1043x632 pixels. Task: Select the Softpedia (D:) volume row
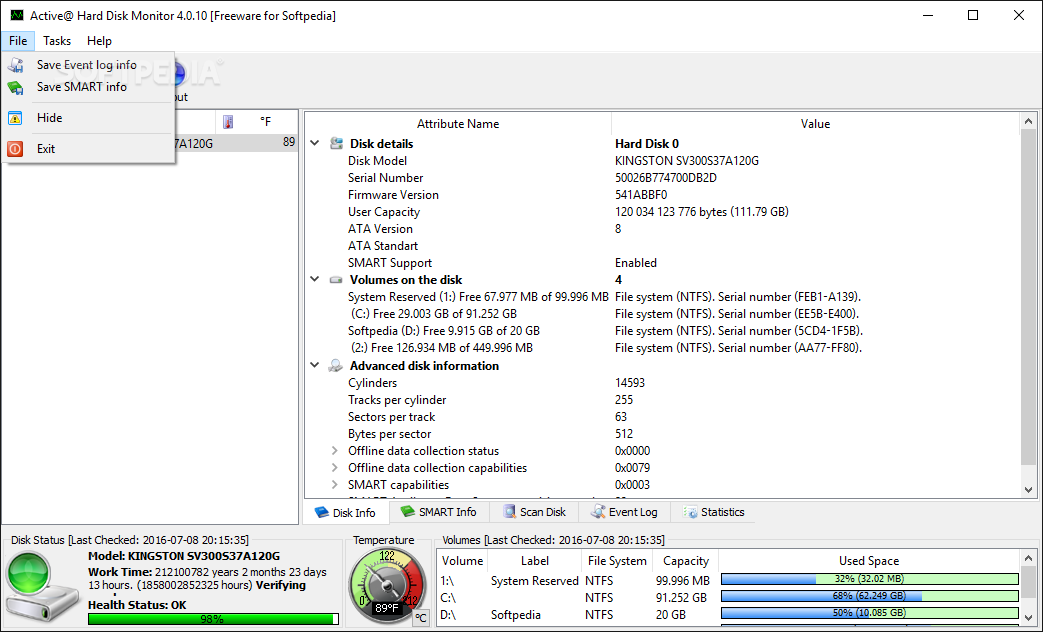point(662,331)
